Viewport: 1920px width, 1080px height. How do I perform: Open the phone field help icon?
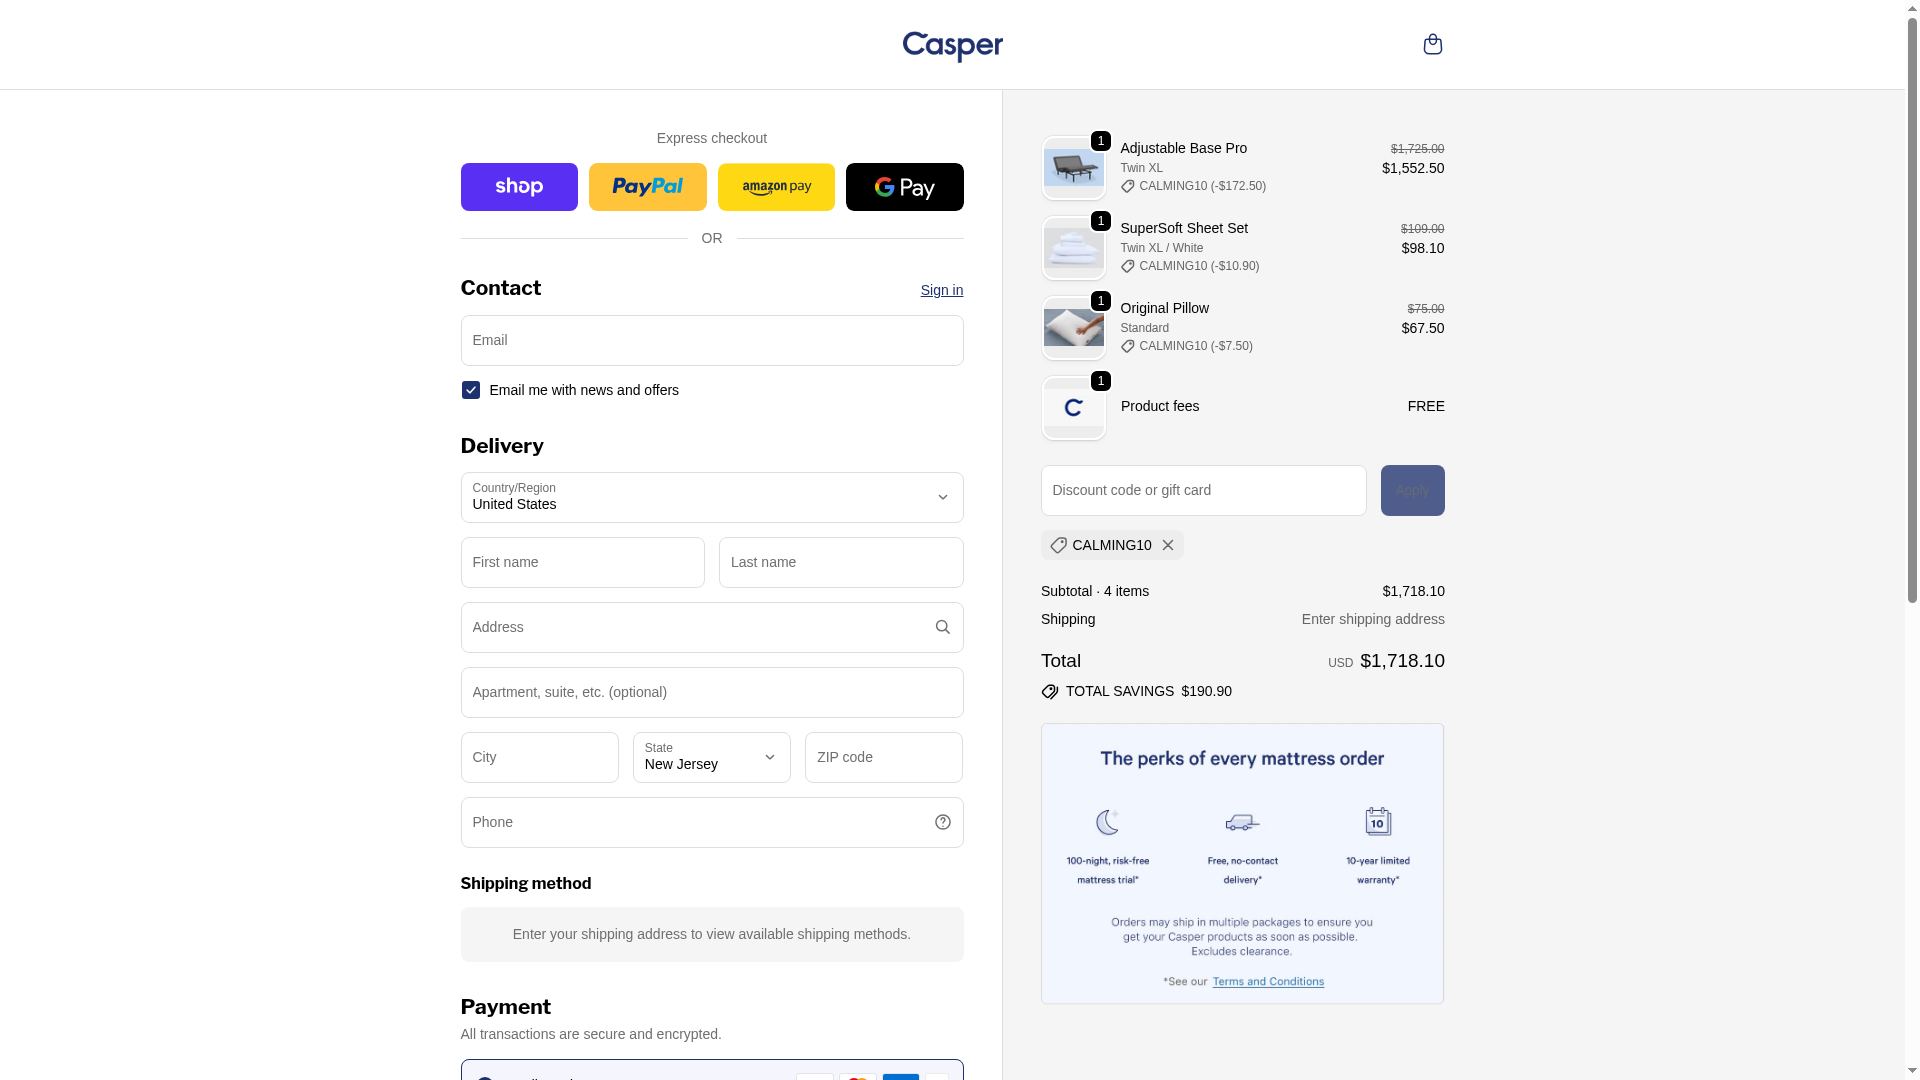[942, 822]
